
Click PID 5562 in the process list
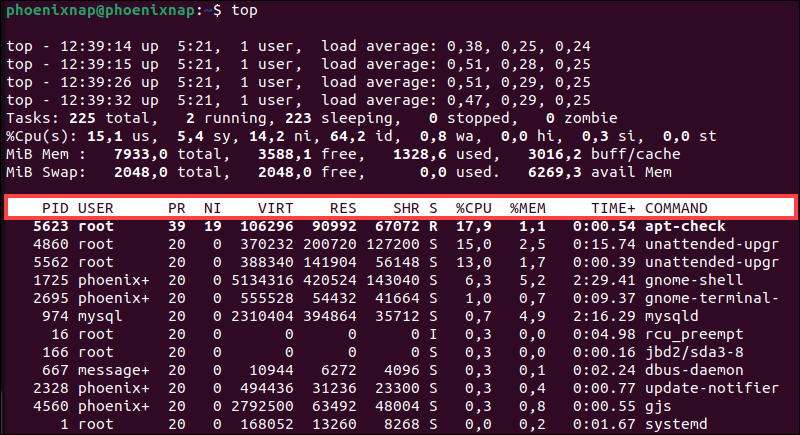[51, 262]
